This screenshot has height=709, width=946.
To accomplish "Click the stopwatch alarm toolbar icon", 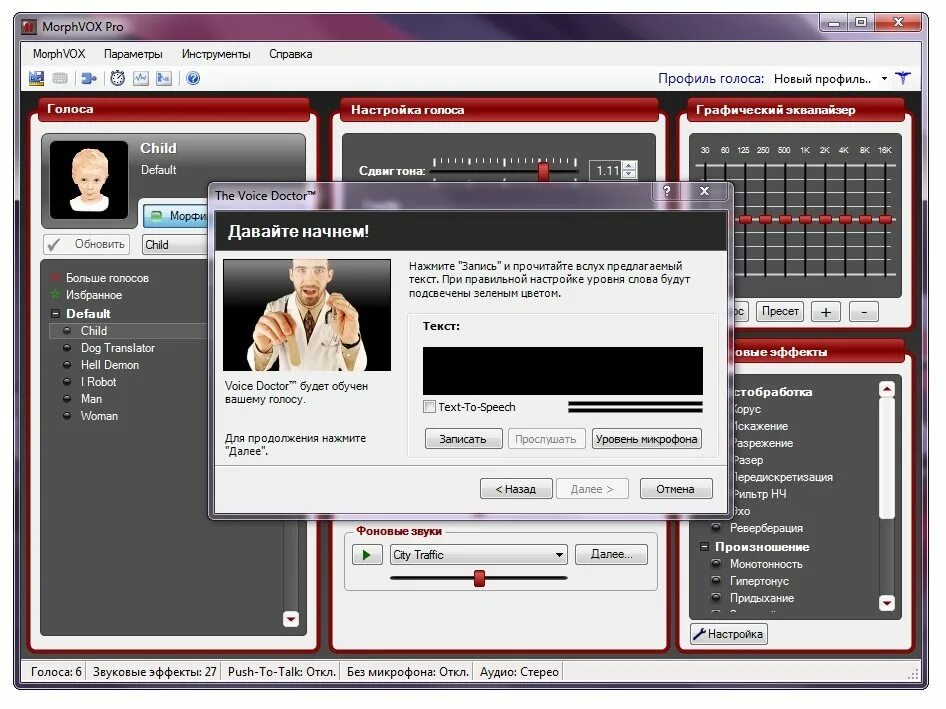I will [118, 78].
